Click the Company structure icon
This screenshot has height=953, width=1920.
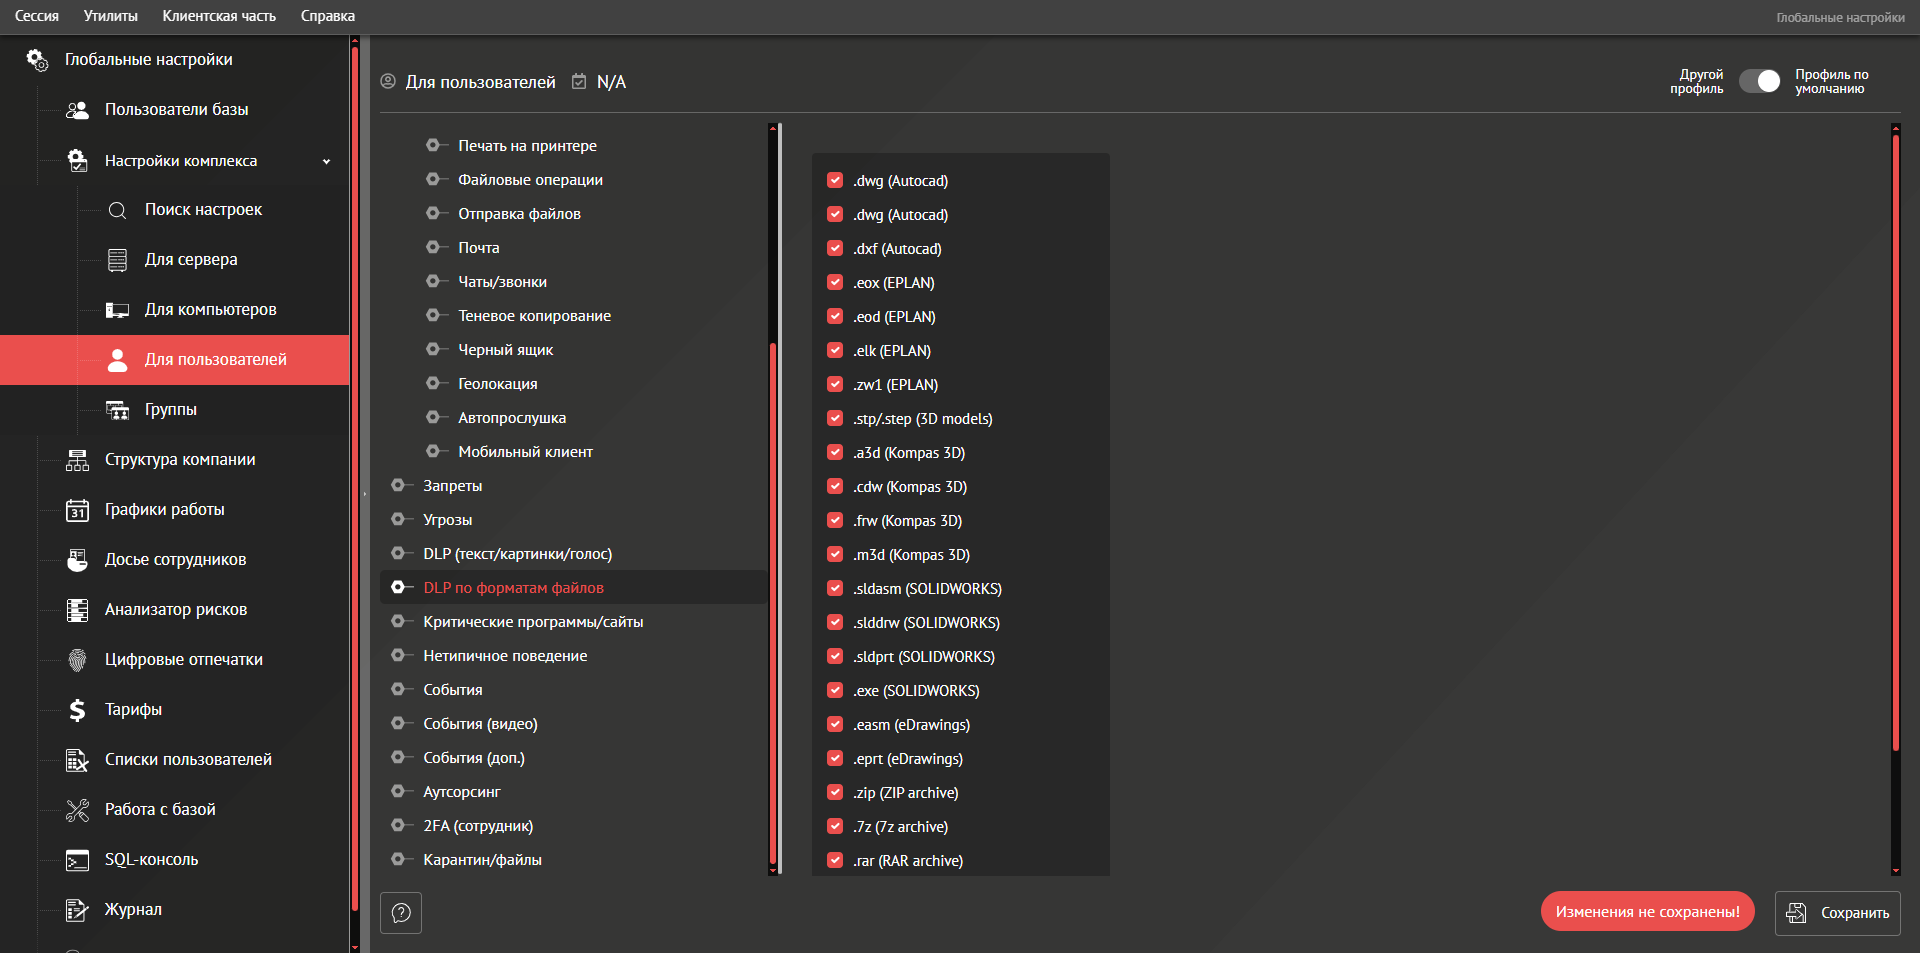coord(77,460)
